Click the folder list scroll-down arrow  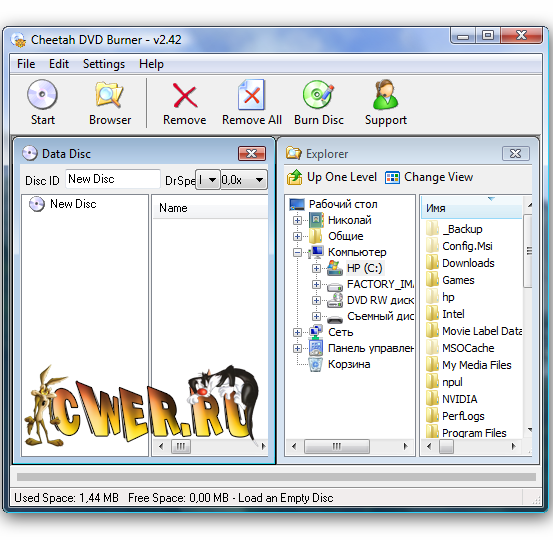pyautogui.click(x=529, y=430)
